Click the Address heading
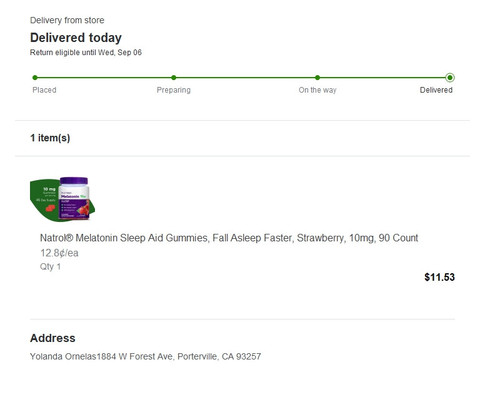The width and height of the screenshot is (500, 404). (53, 338)
